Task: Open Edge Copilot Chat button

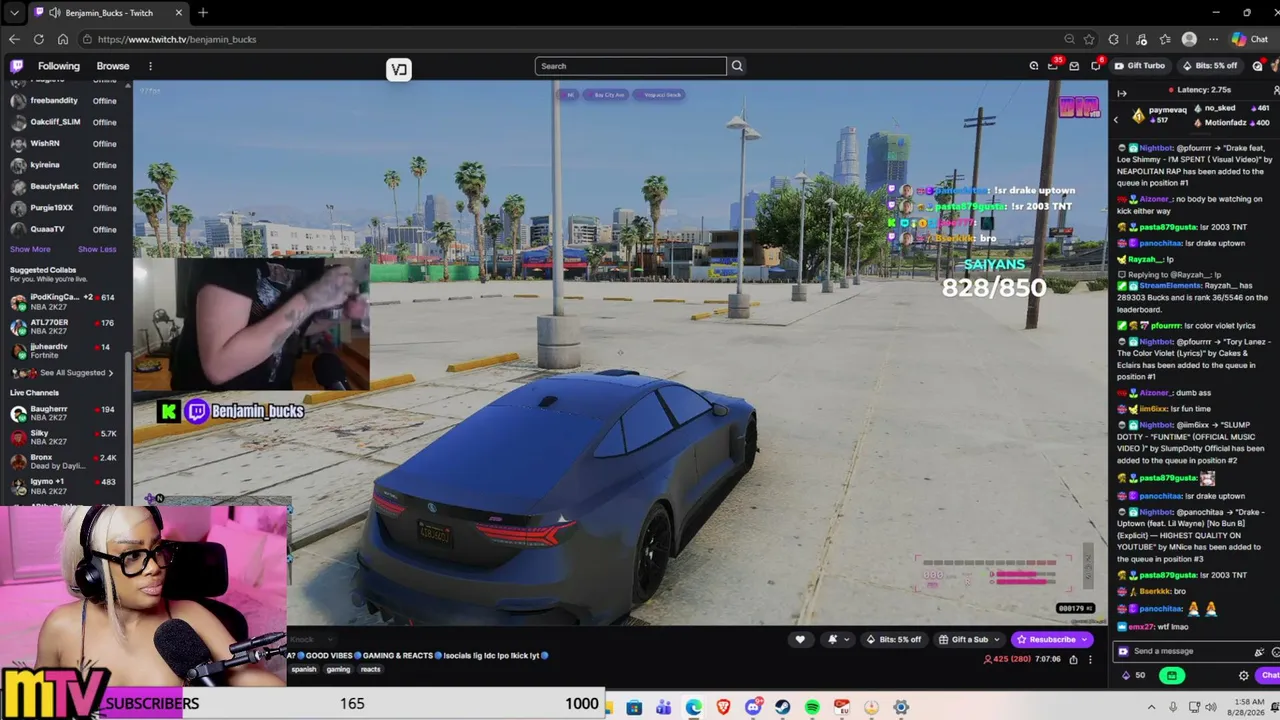Action: point(1250,39)
